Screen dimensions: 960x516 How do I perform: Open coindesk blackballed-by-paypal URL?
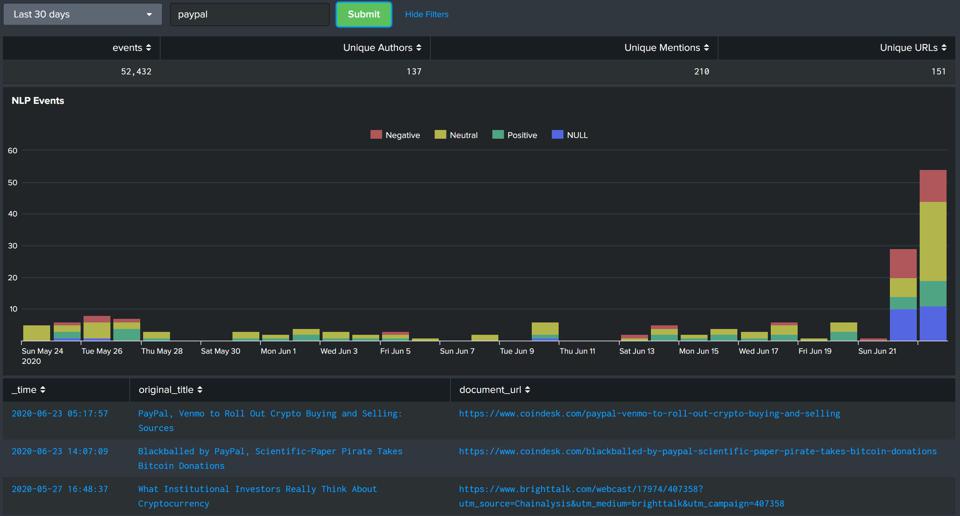(x=698, y=452)
